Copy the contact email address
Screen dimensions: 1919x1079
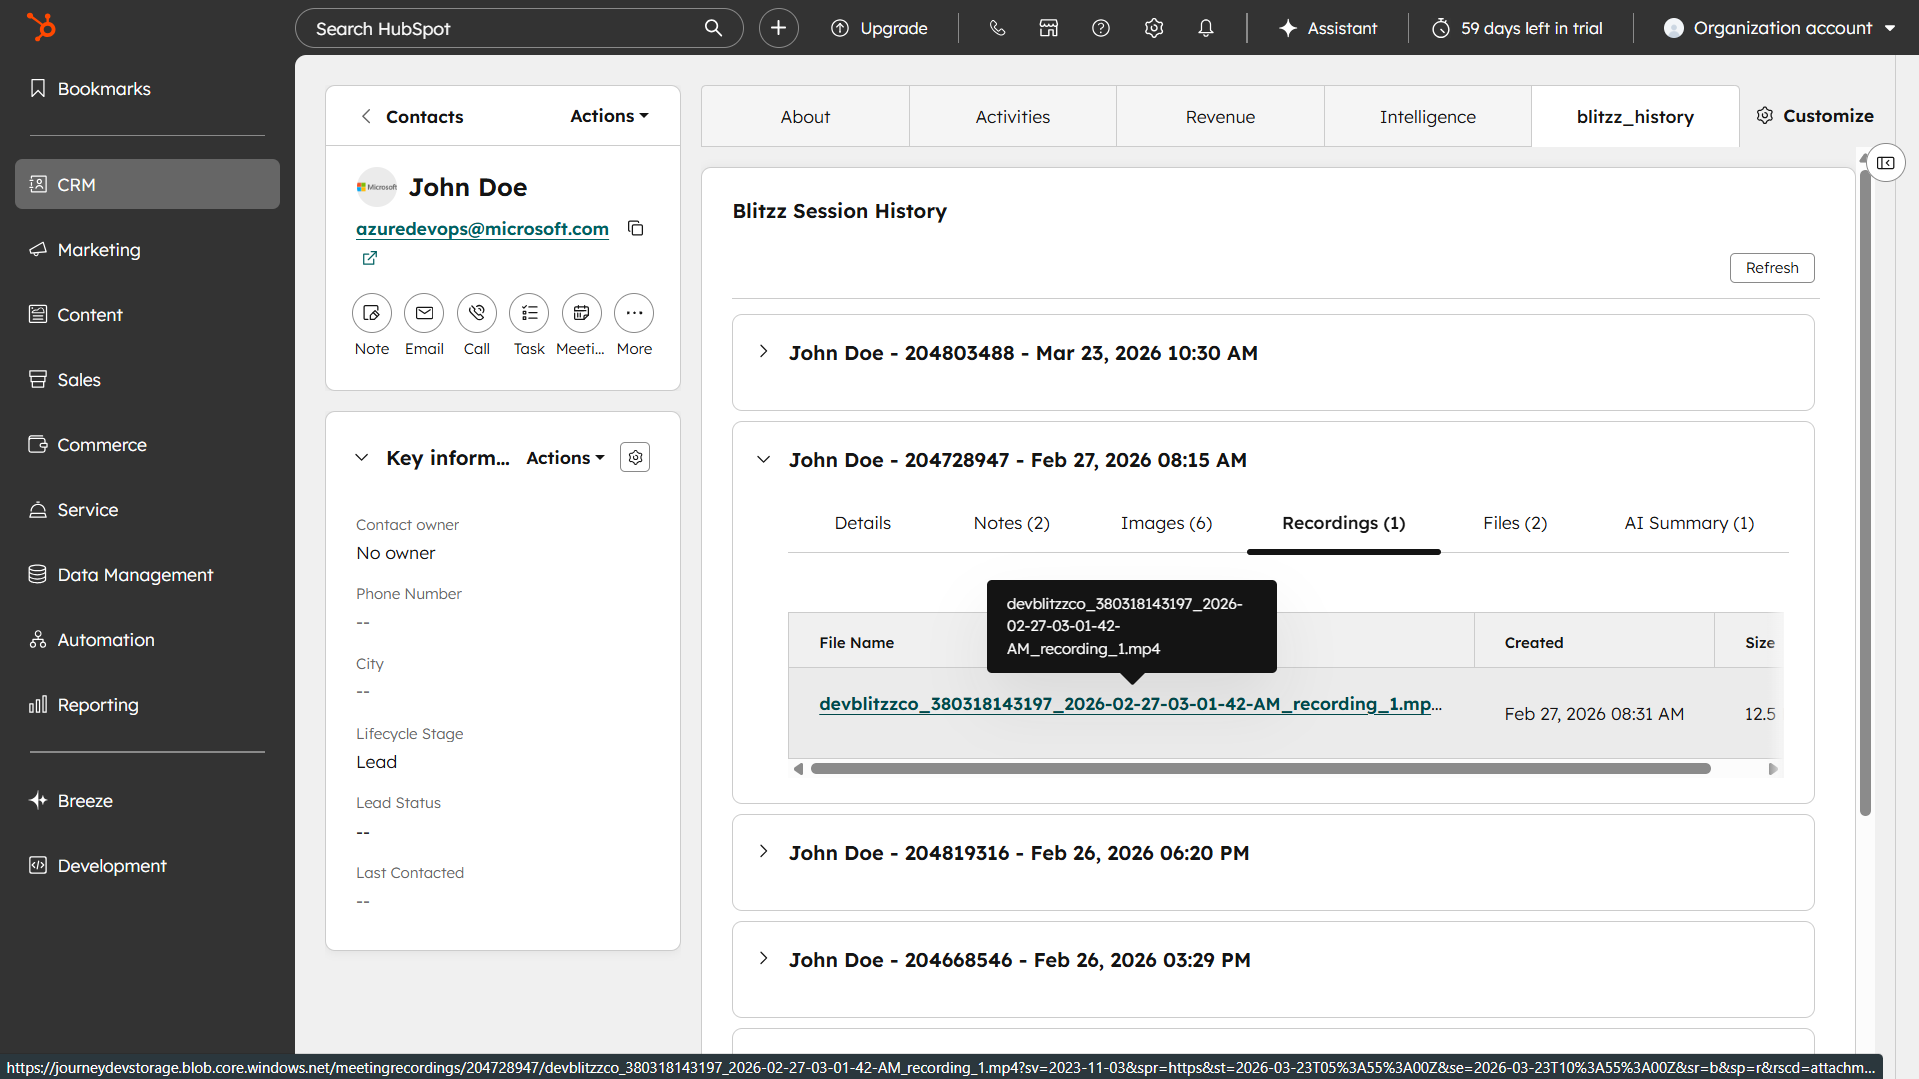point(635,228)
